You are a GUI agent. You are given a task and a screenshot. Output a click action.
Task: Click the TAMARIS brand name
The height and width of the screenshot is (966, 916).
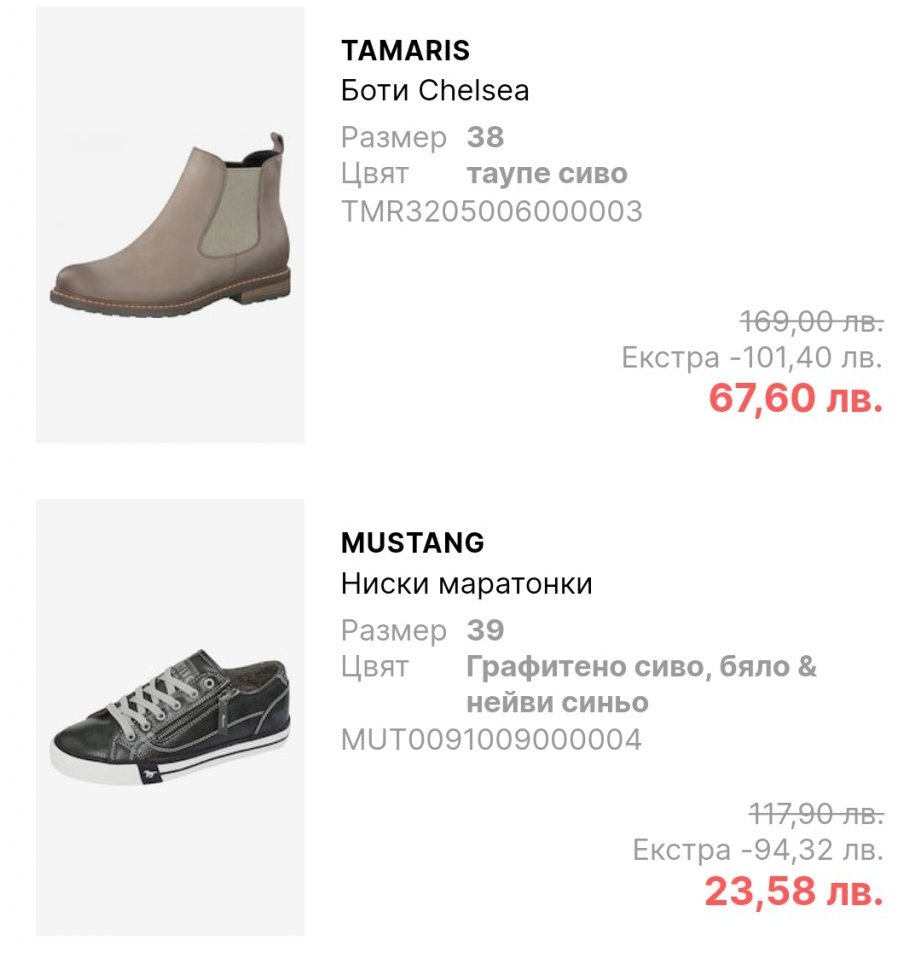(x=405, y=50)
